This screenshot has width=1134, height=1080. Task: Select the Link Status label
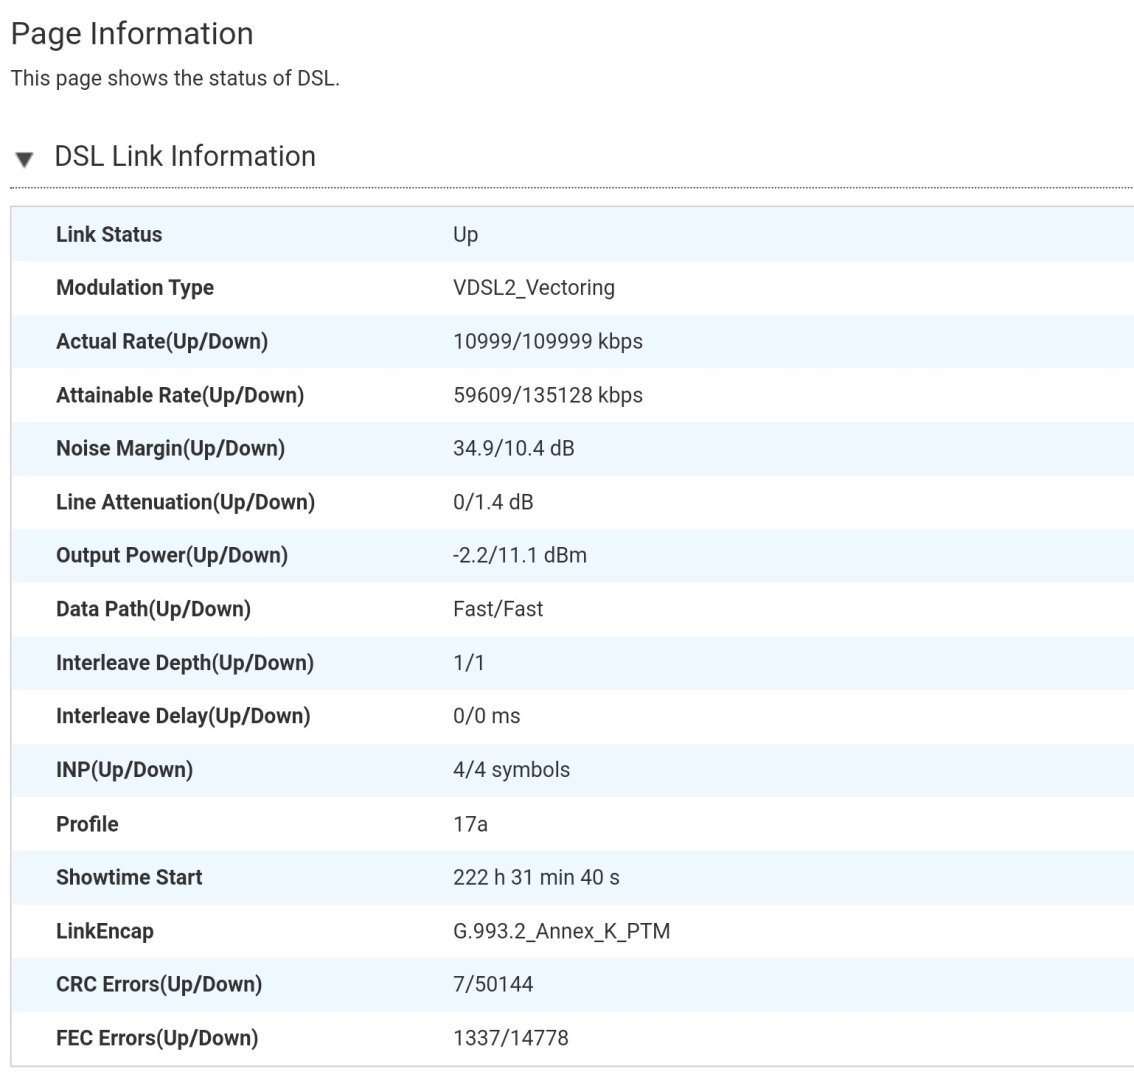[109, 234]
